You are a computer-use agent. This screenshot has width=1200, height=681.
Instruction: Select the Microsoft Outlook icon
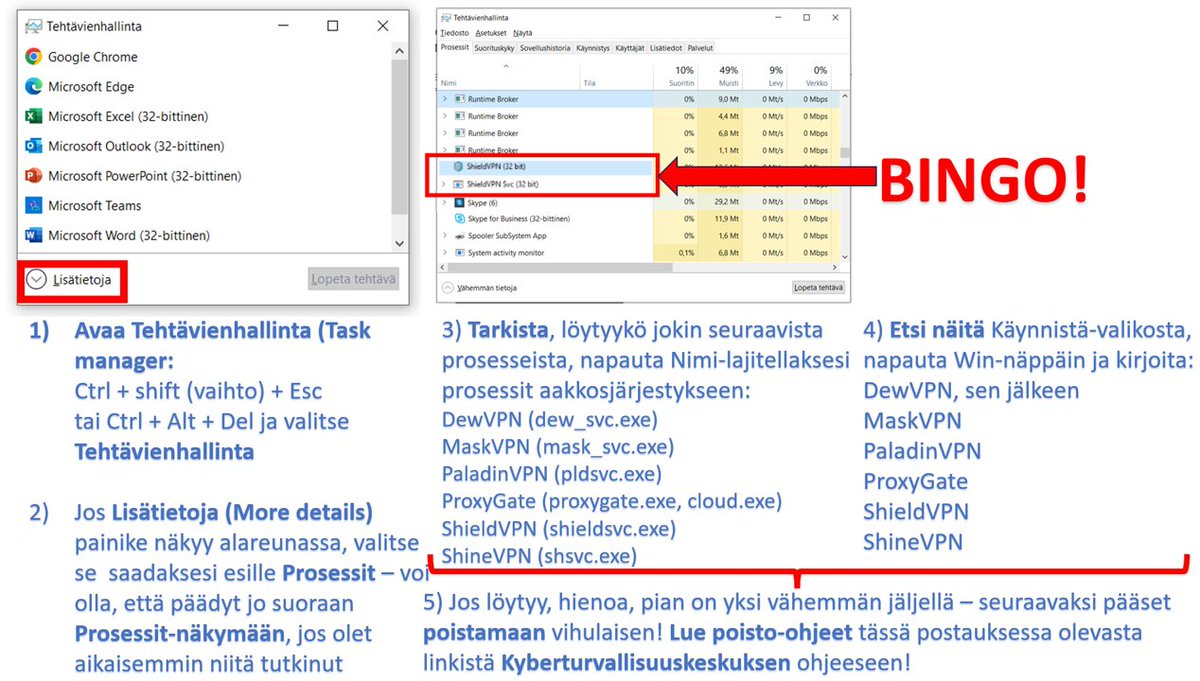pos(33,146)
